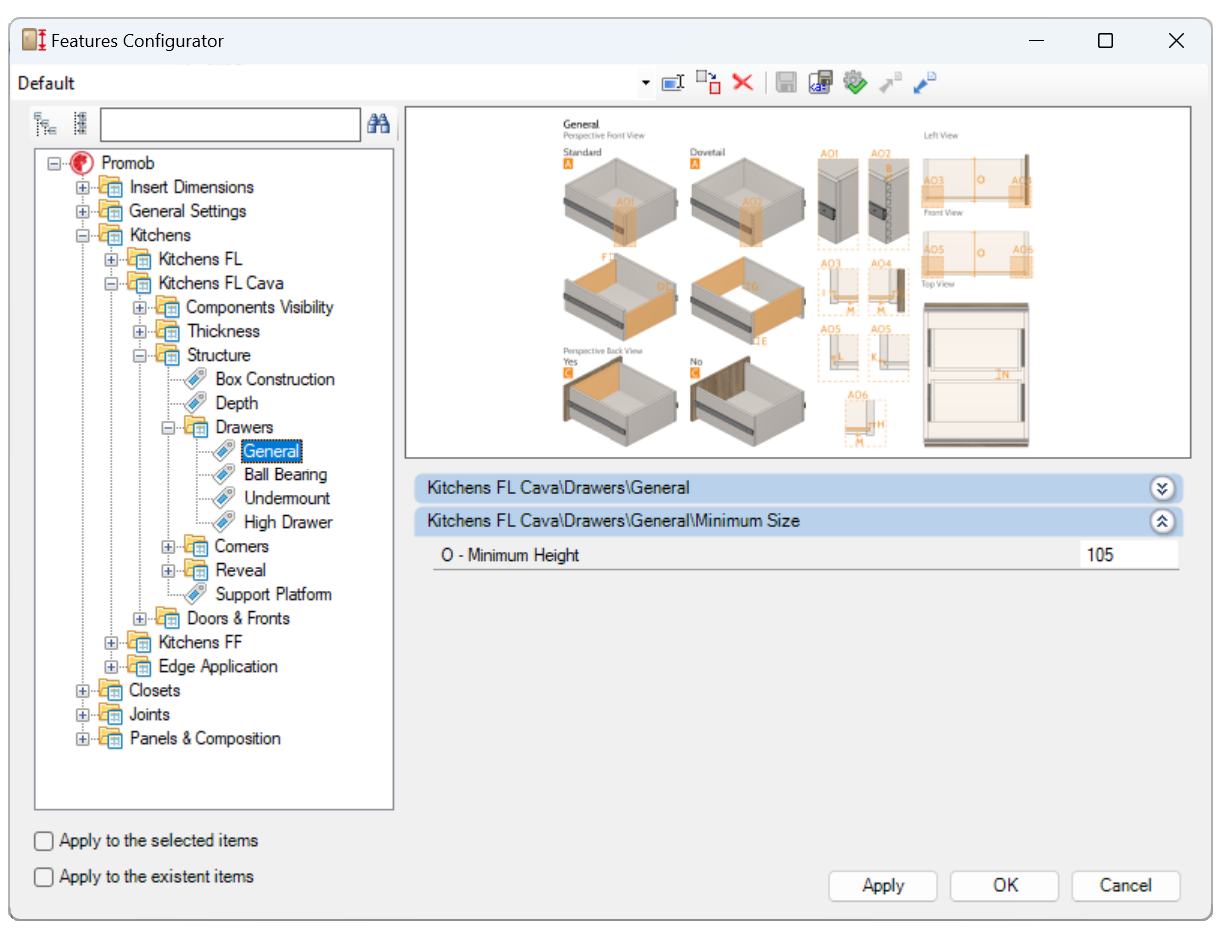
Task: Select the General item under Drawers
Action: click(x=271, y=451)
